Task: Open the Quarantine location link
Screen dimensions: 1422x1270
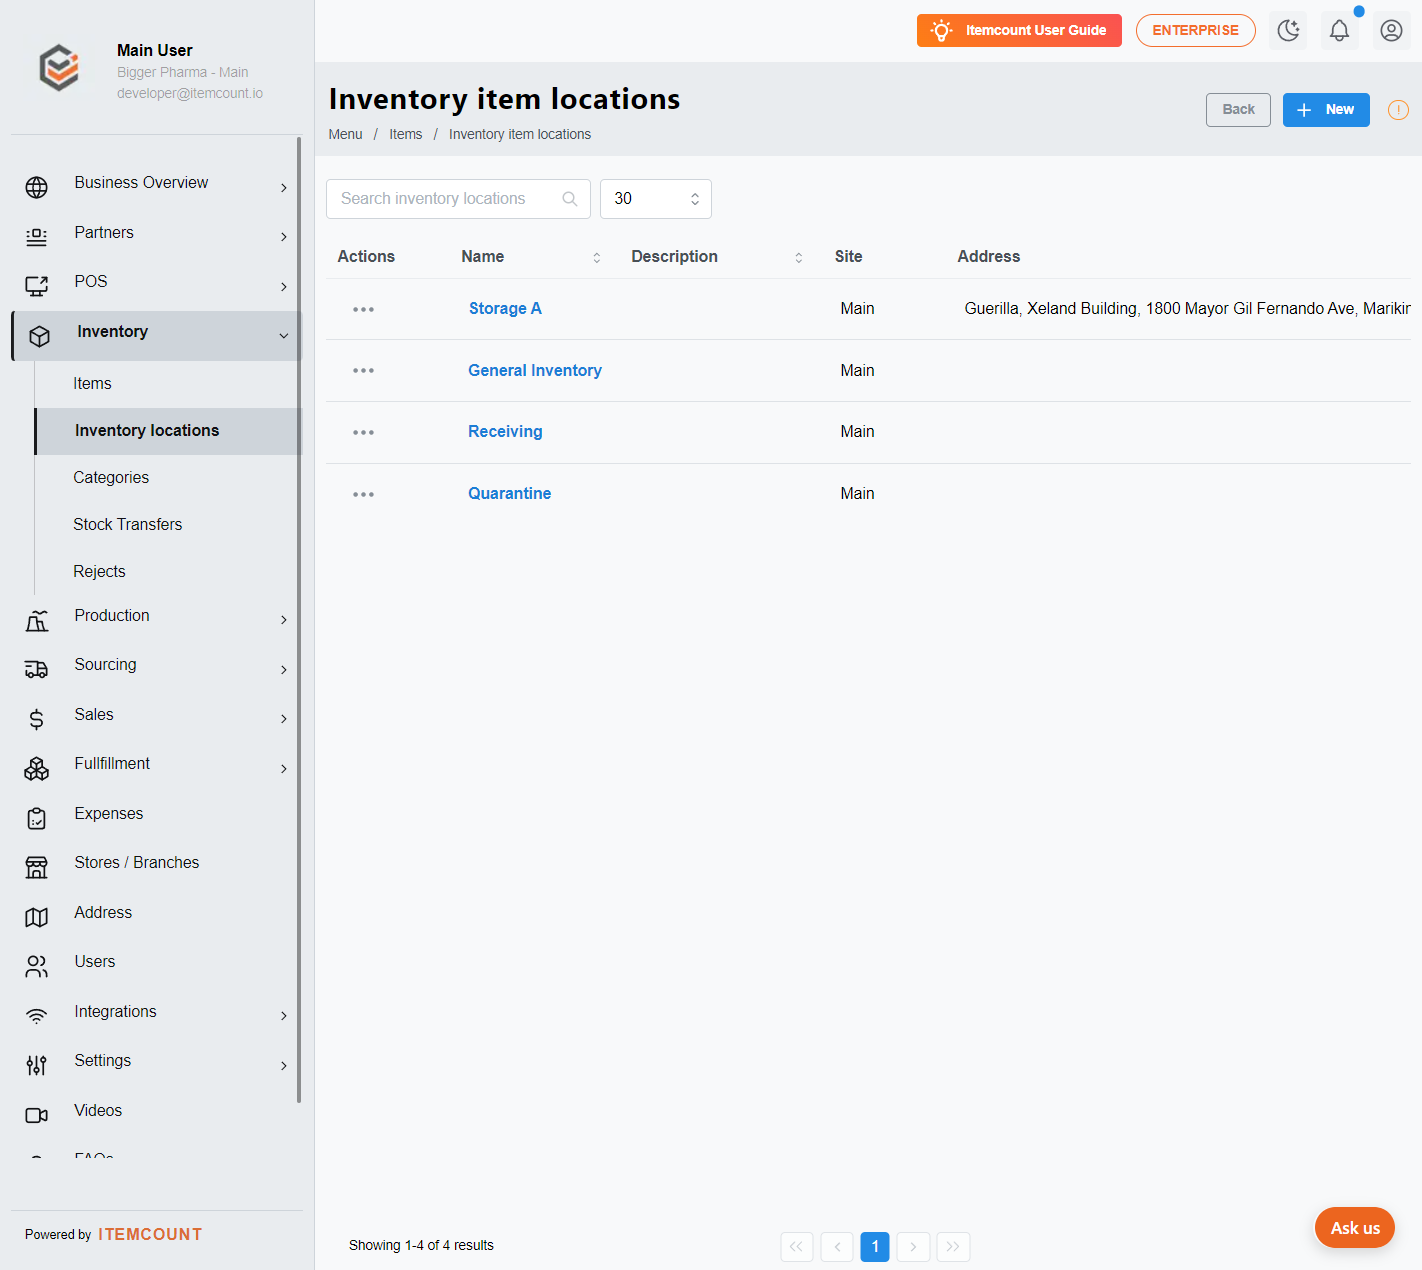Action: point(510,494)
